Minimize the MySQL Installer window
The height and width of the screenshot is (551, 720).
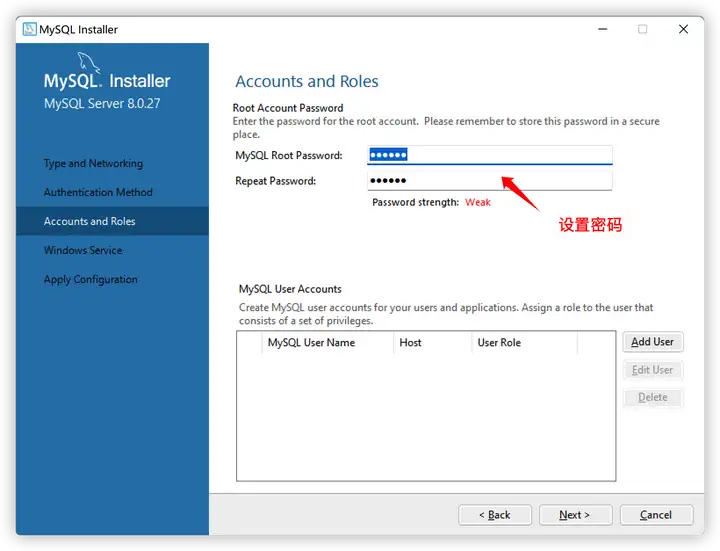point(602,29)
